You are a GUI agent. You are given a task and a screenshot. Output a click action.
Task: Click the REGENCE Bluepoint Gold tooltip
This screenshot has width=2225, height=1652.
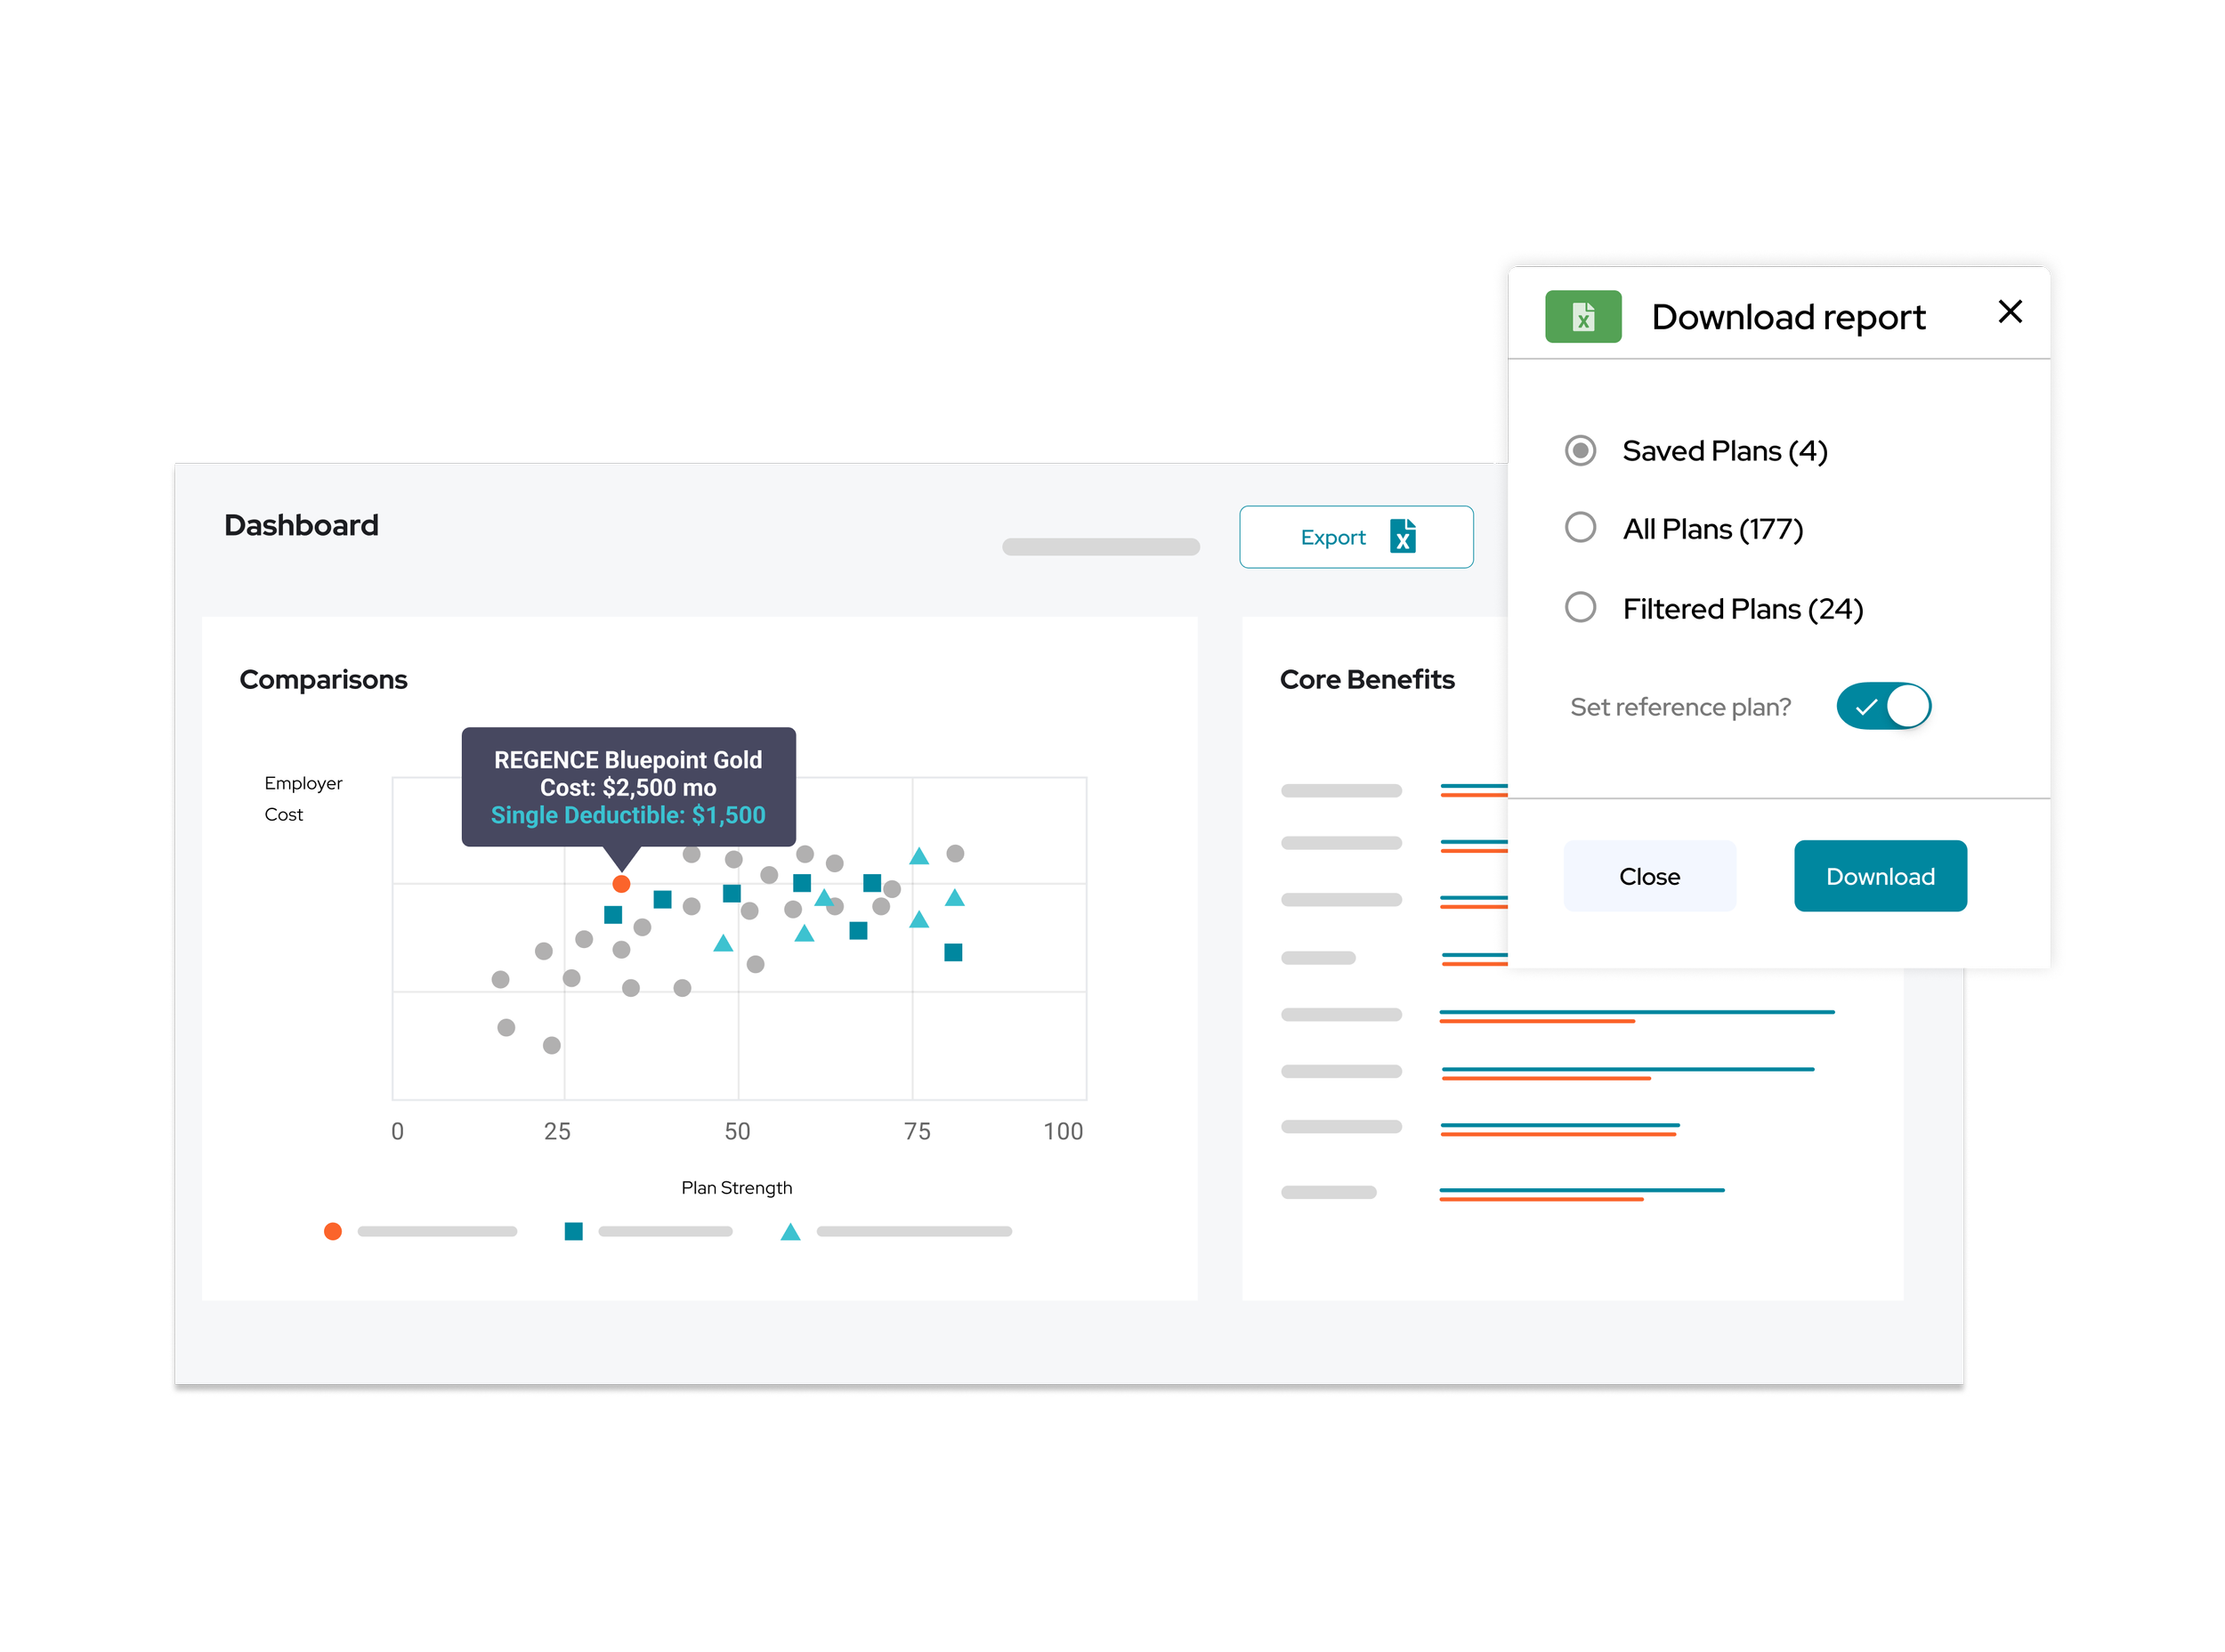[628, 787]
